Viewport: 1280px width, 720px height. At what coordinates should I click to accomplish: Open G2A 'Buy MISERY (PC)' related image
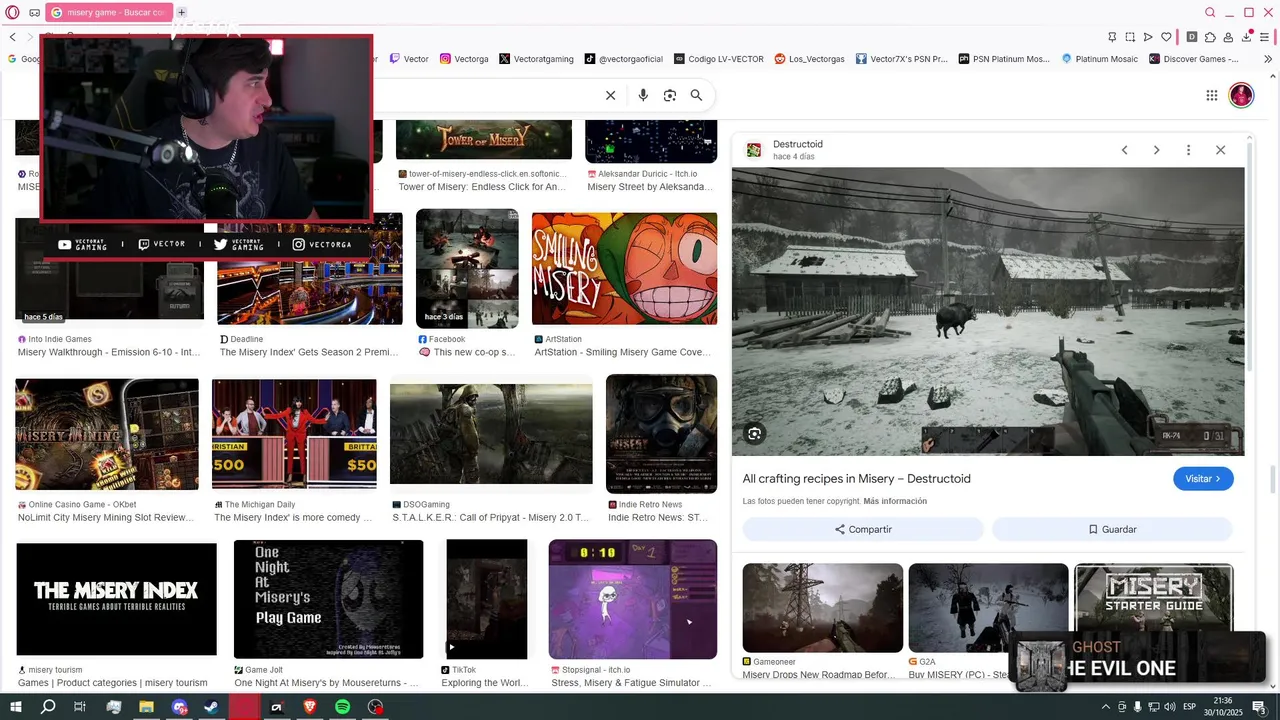988,608
